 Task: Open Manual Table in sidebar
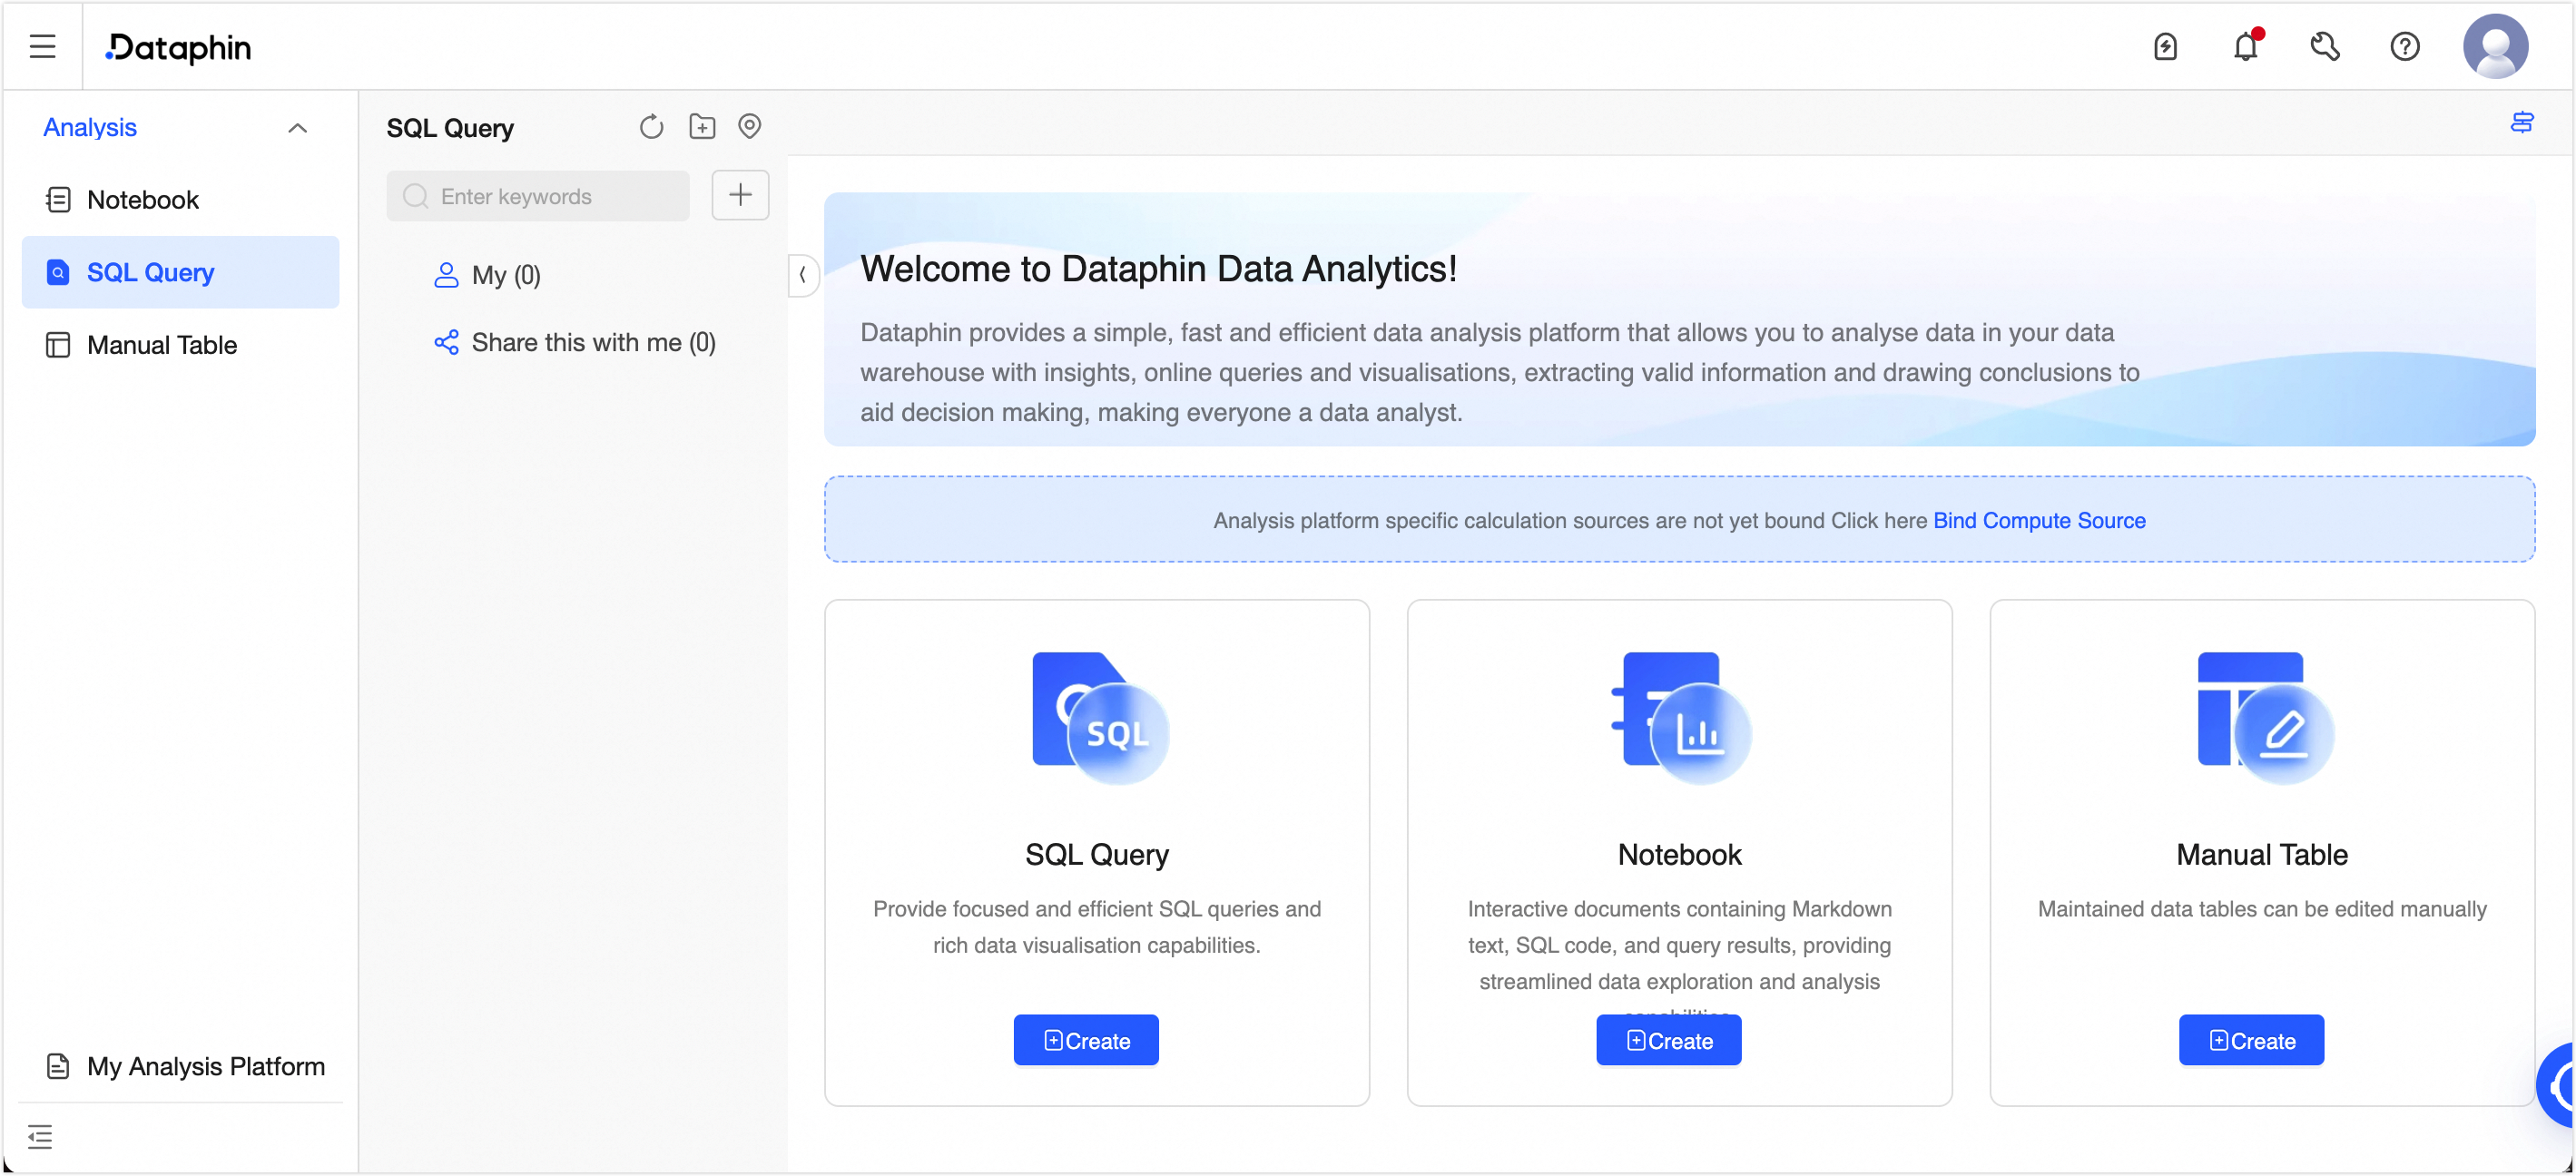(x=161, y=345)
